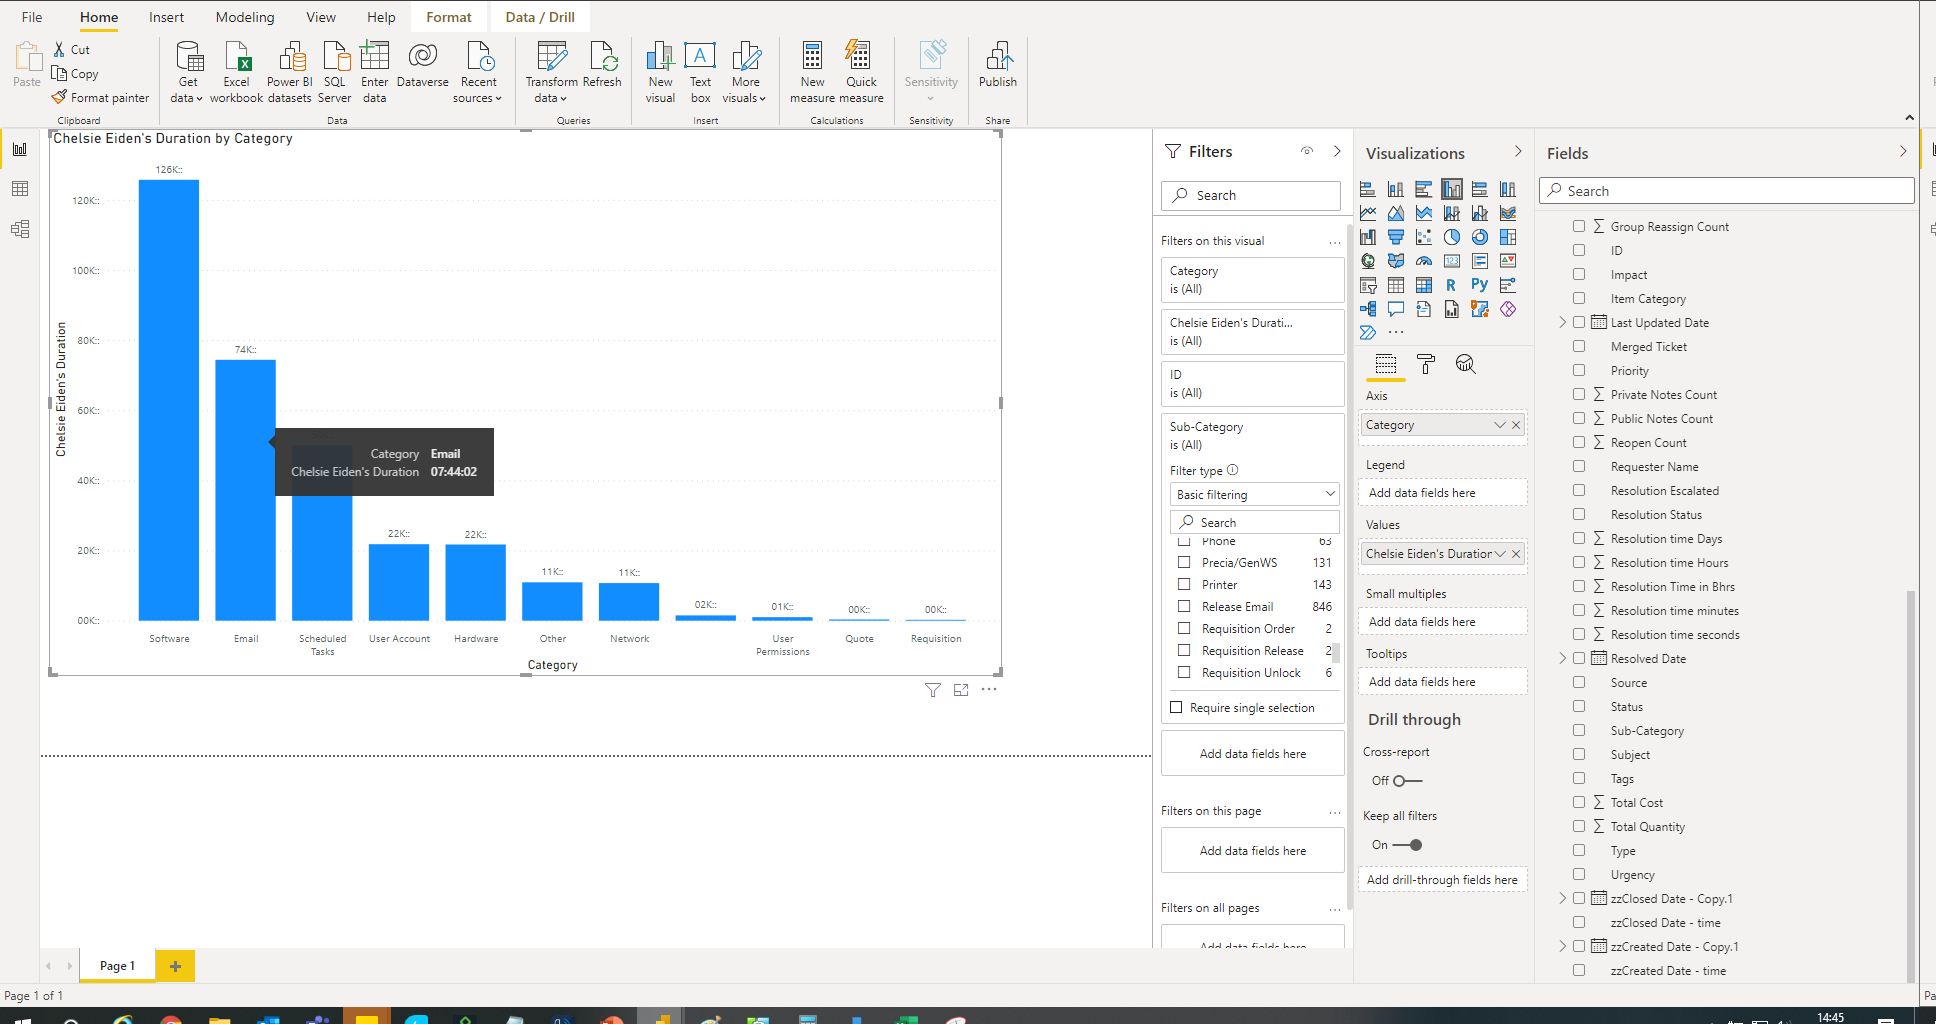The image size is (1936, 1024).
Task: Select the KPI visual
Action: (x=1508, y=261)
